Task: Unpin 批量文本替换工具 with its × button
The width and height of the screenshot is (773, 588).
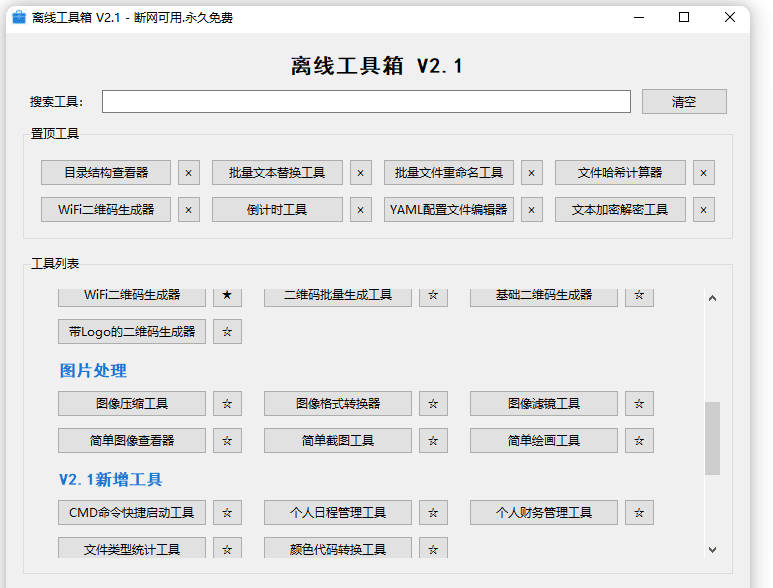Action: tap(360, 173)
